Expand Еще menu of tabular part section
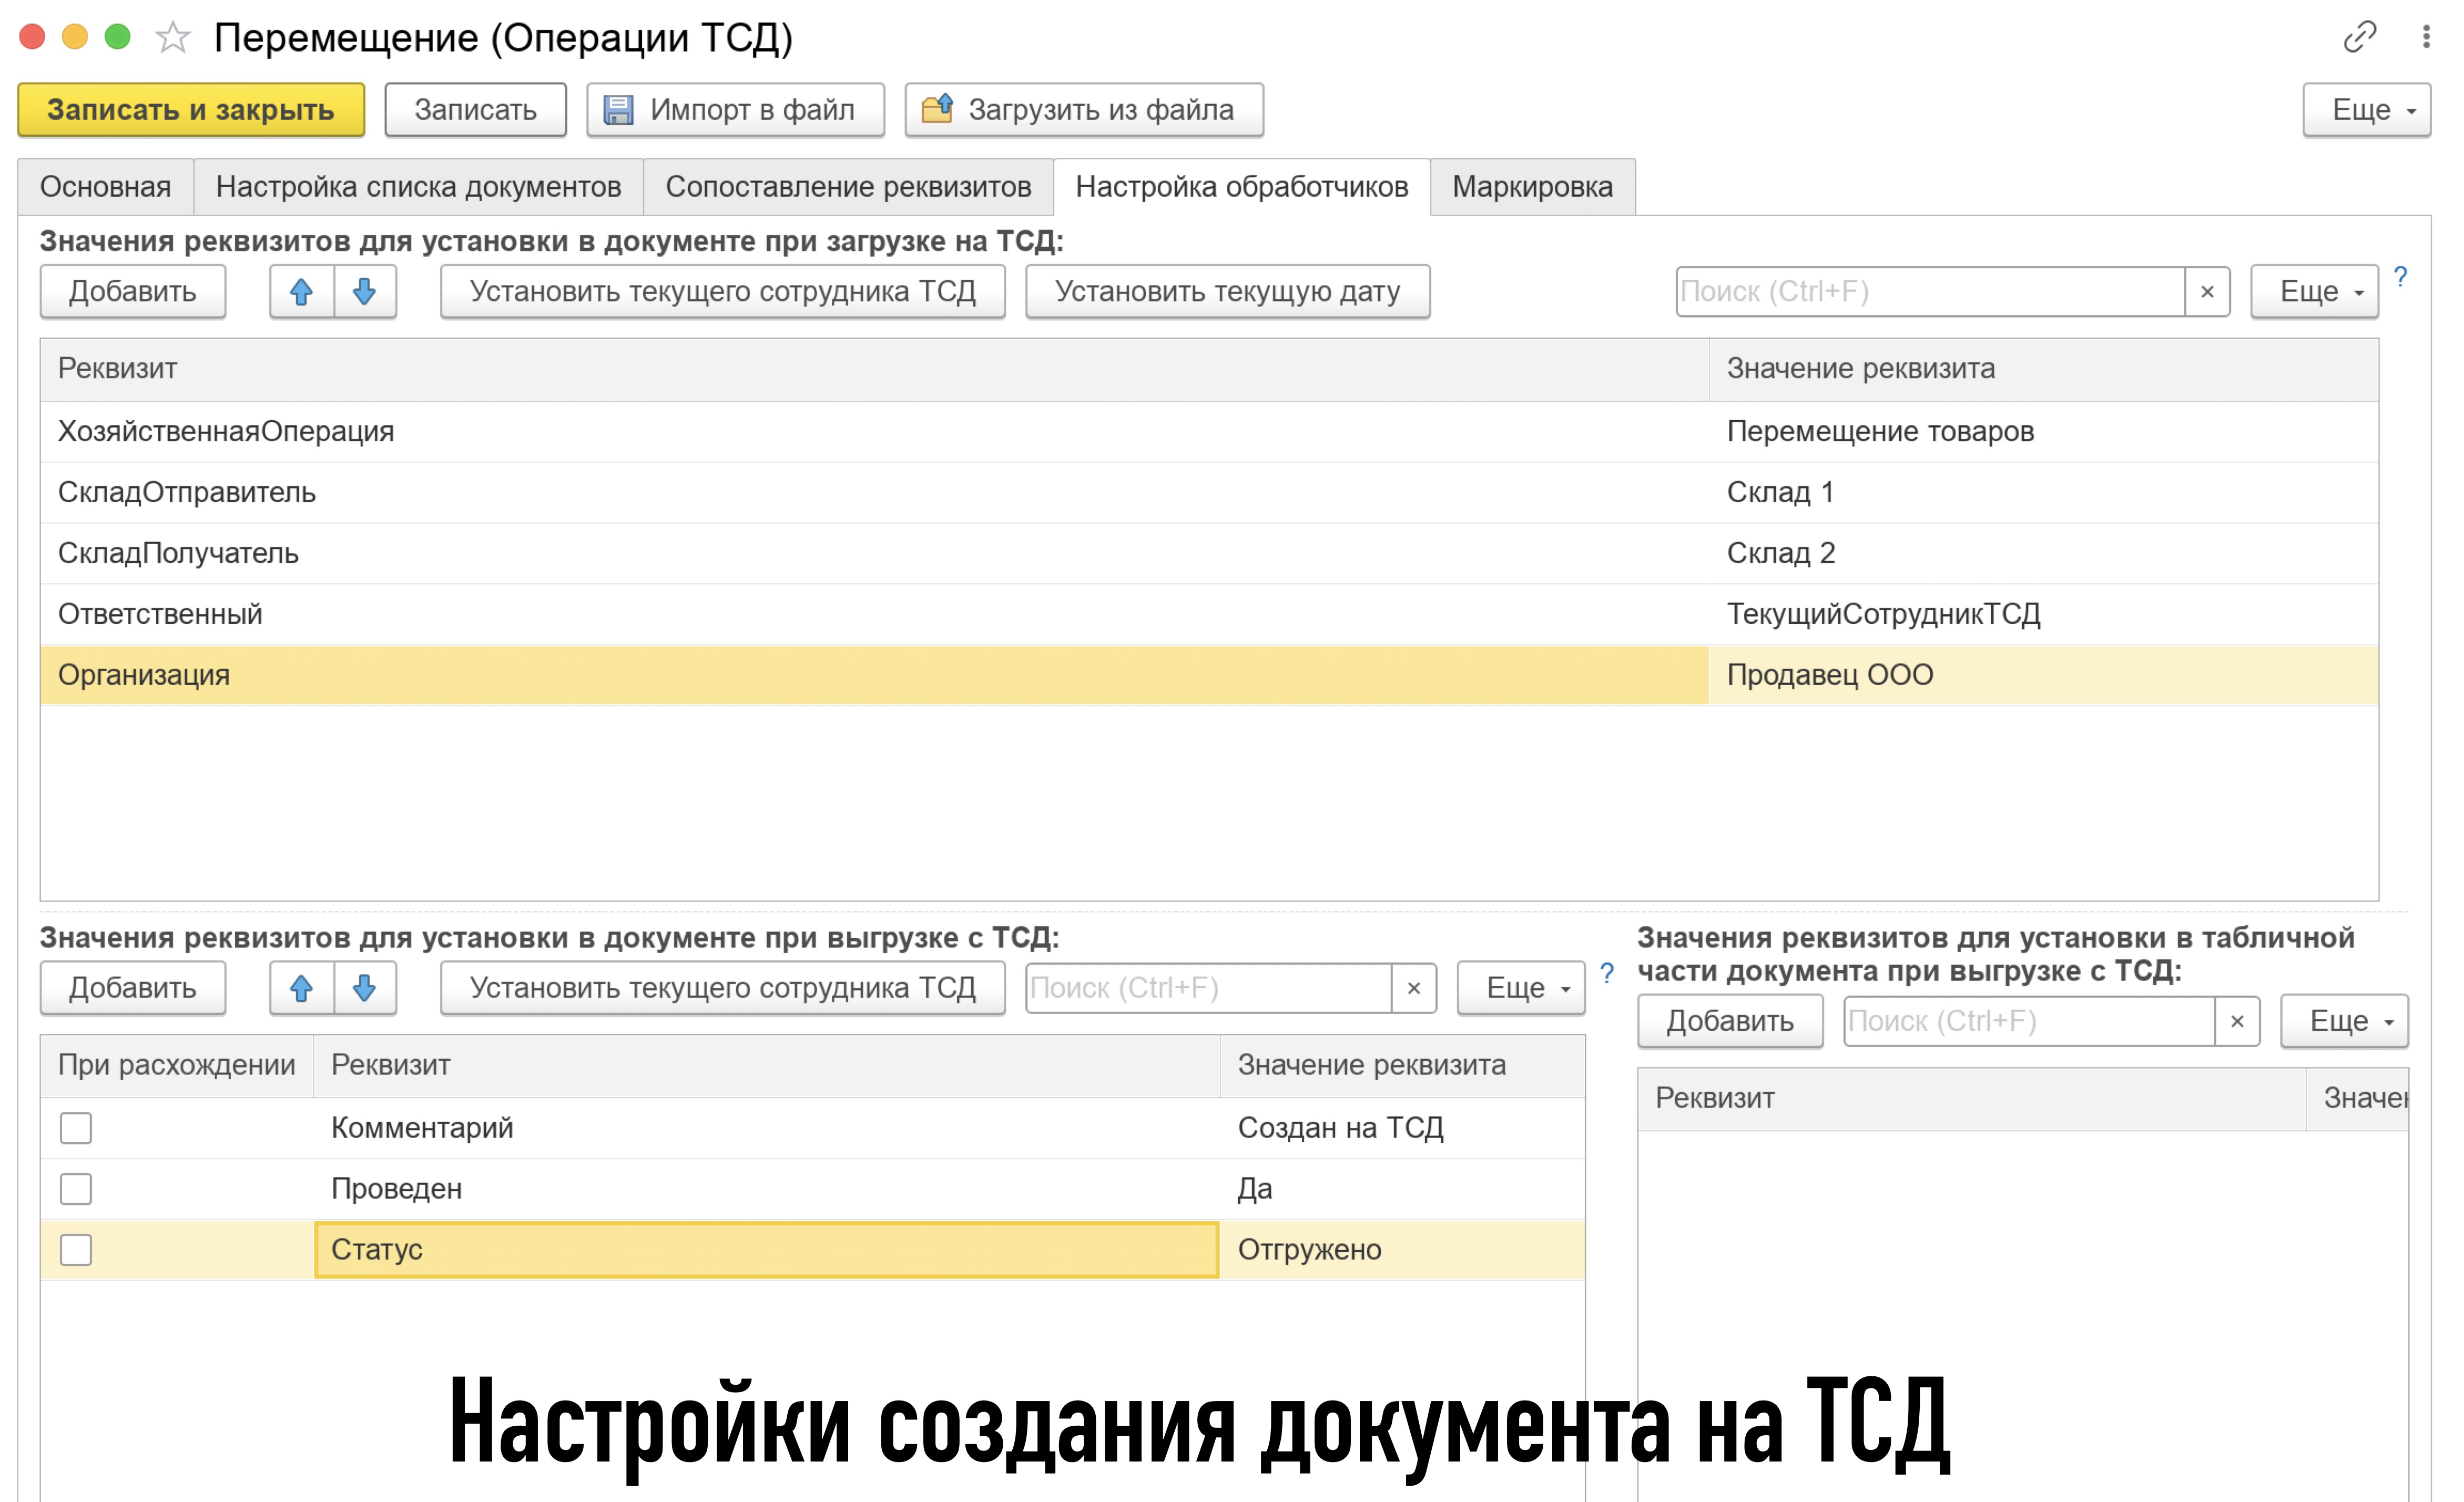This screenshot has height=1502, width=2464. tap(2344, 1021)
